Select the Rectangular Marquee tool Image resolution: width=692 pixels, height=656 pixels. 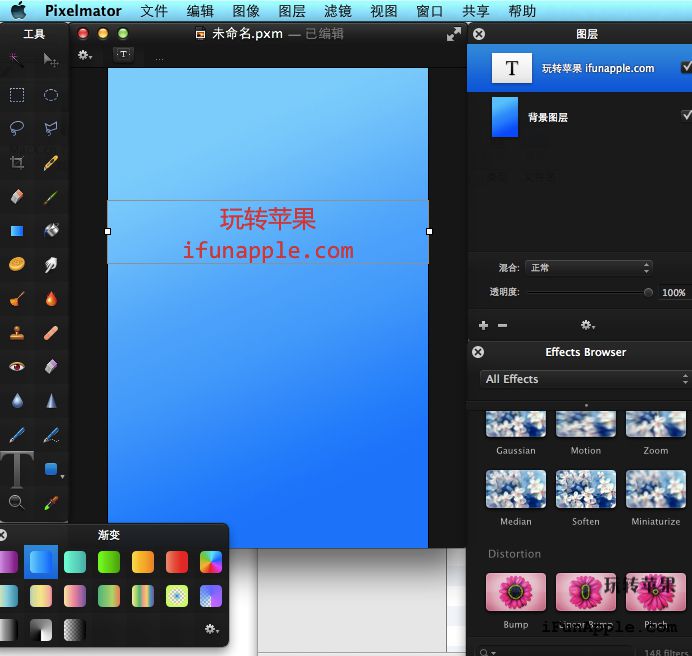17,95
